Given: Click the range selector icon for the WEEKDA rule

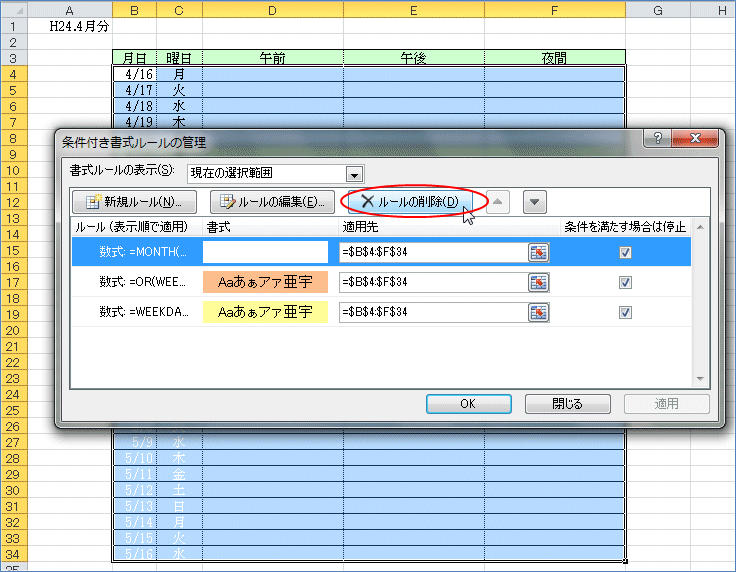Looking at the screenshot, I should [538, 313].
